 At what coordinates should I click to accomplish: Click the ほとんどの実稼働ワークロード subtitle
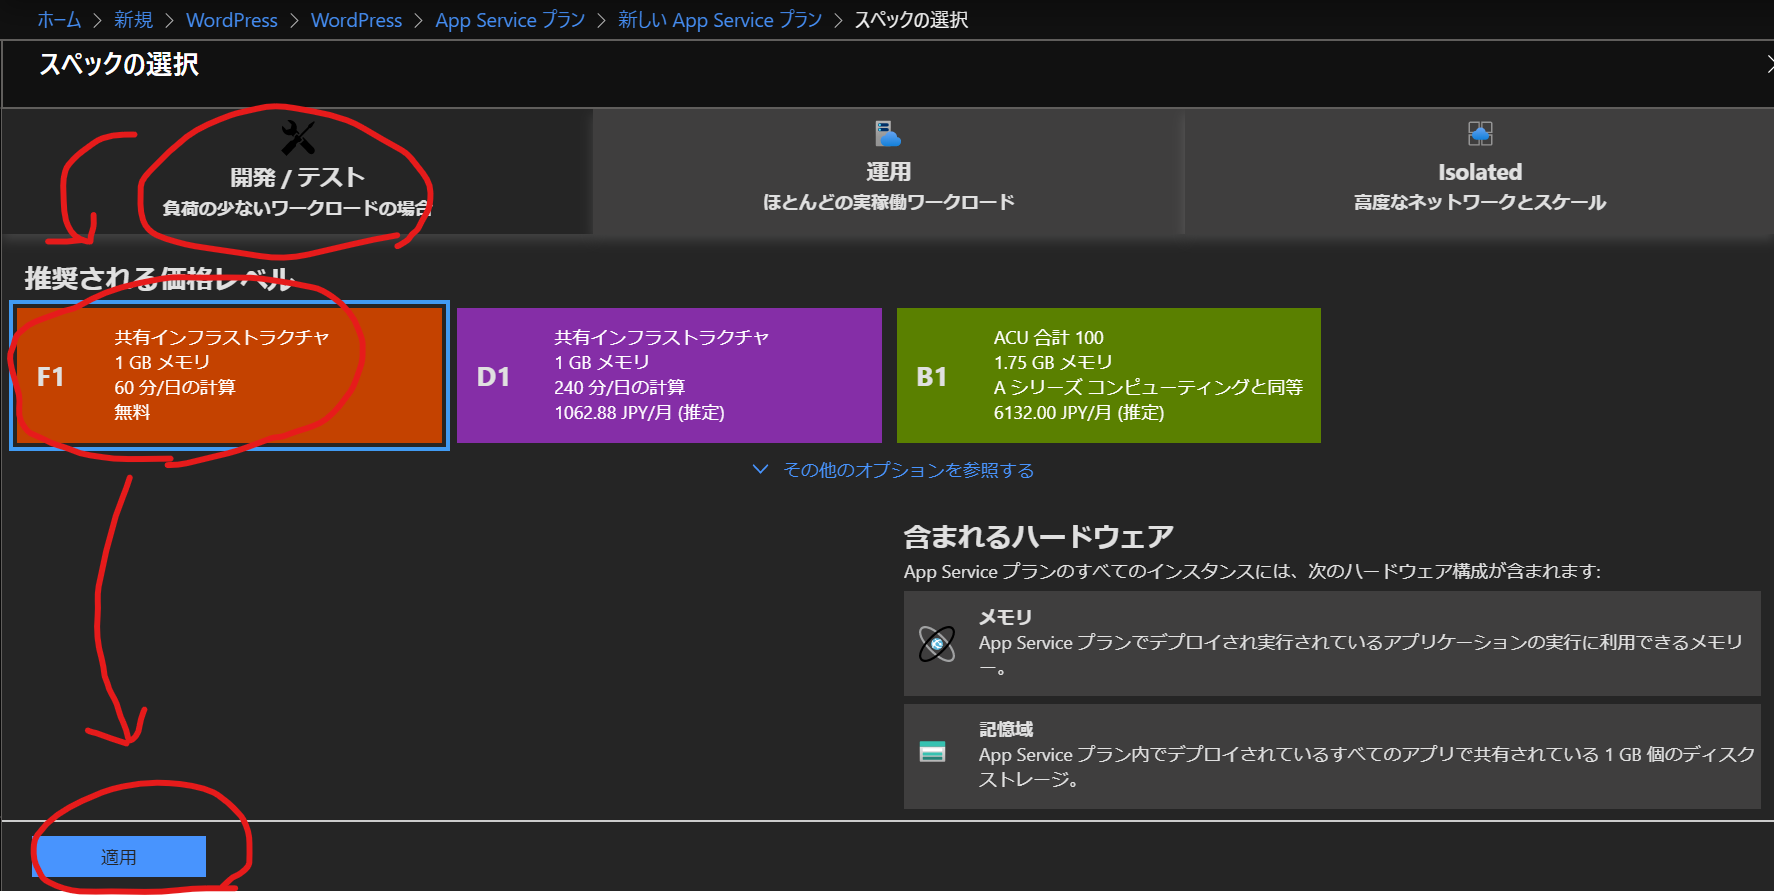888,202
